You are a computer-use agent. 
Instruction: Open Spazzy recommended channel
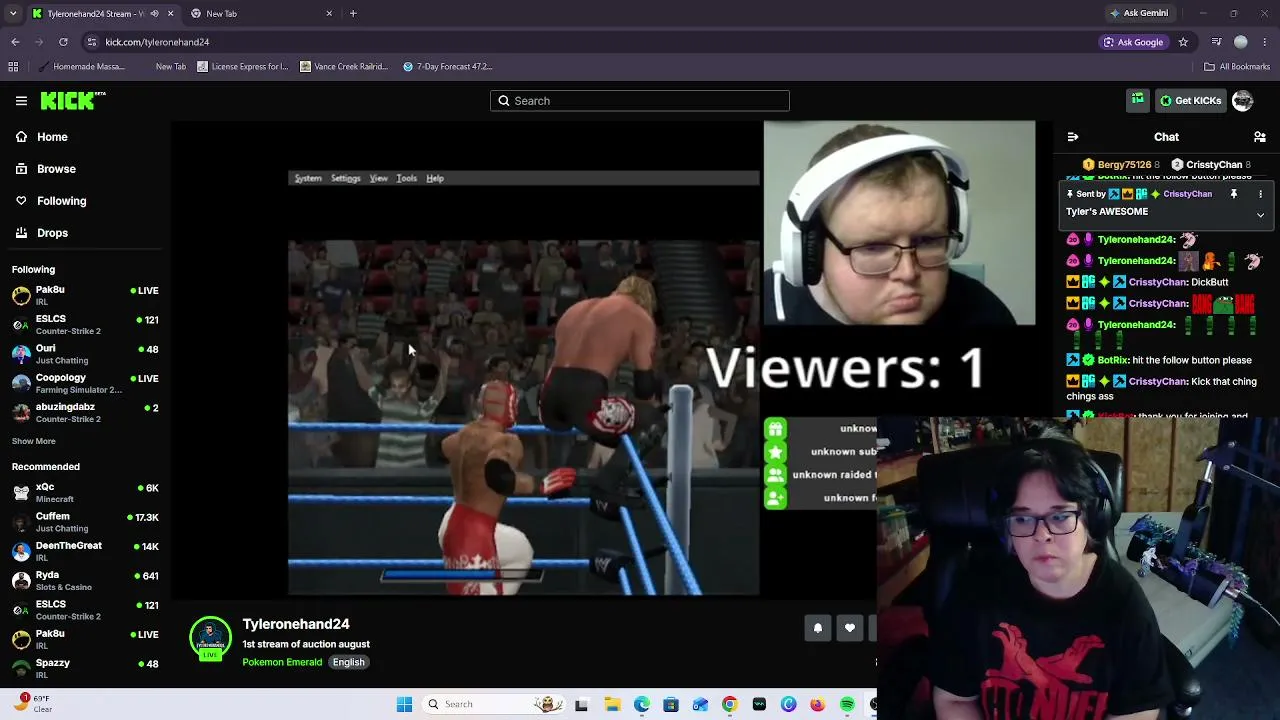tap(85, 668)
